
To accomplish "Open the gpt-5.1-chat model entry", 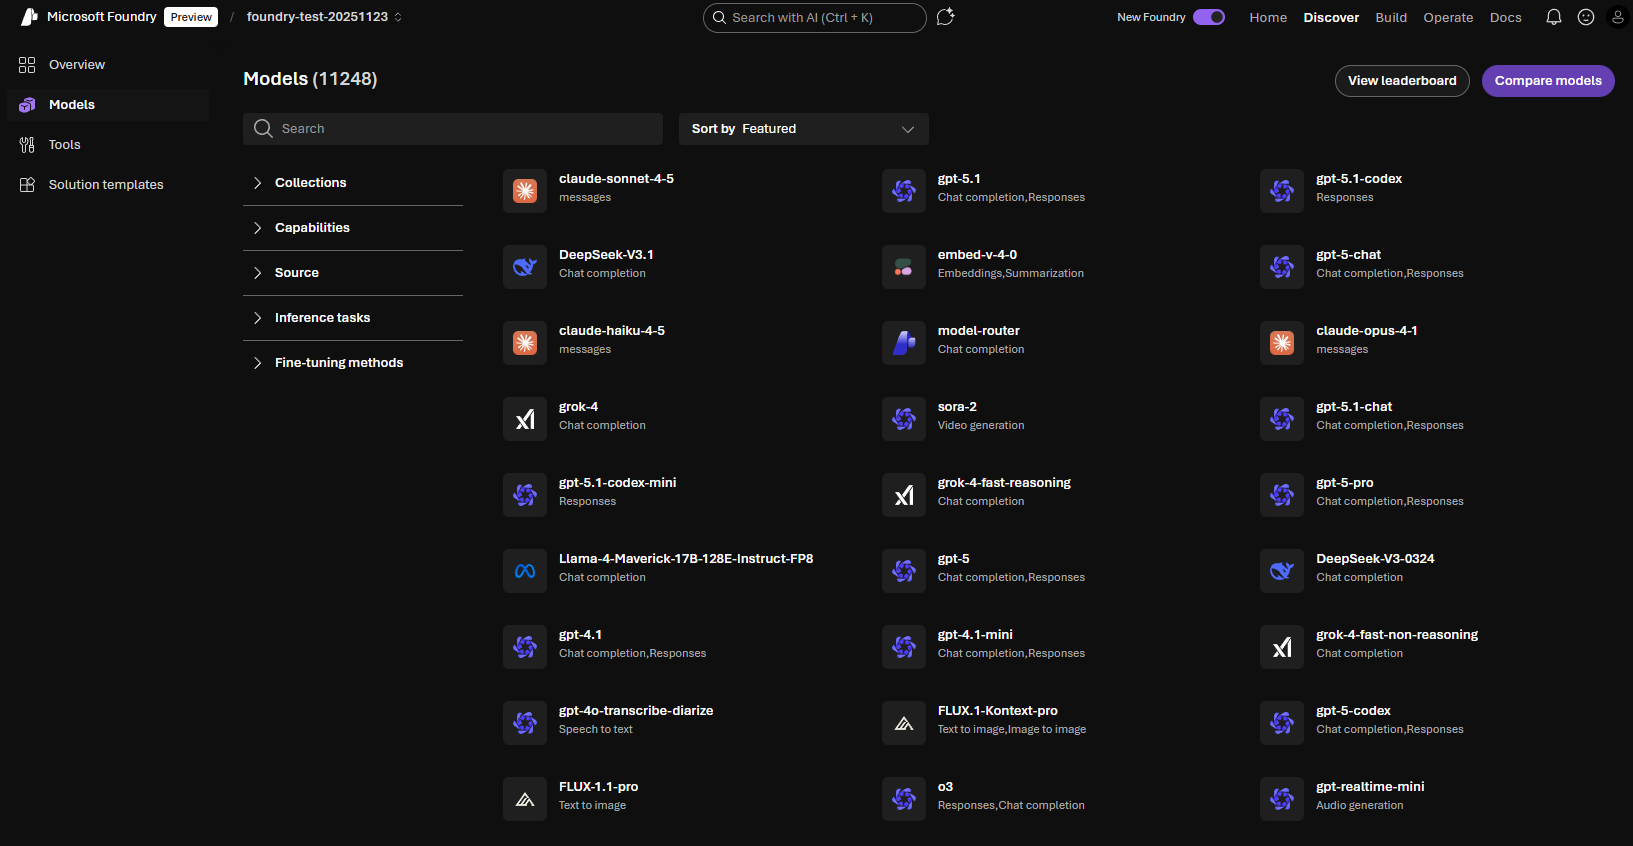I will [1354, 407].
